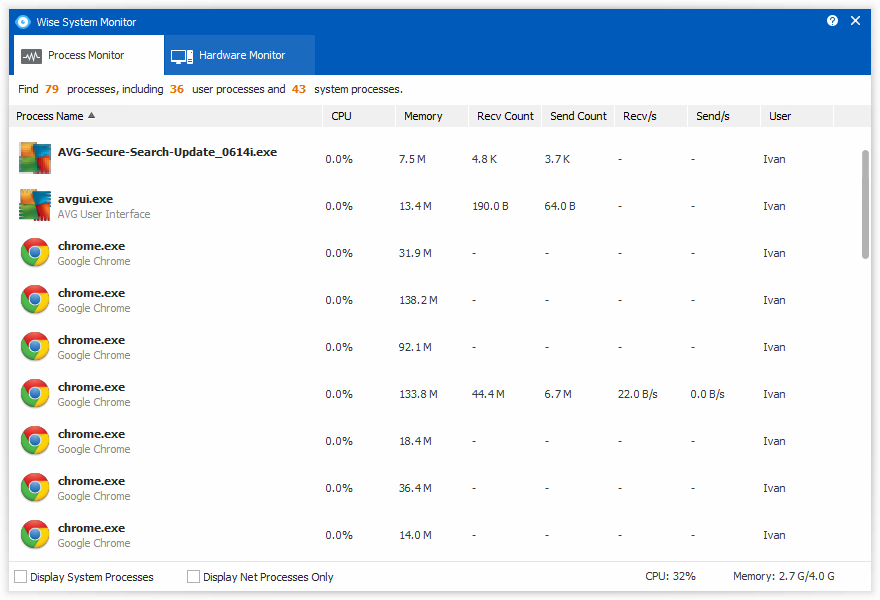Click Chrome icon of the 138.2 M process

click(x=35, y=300)
